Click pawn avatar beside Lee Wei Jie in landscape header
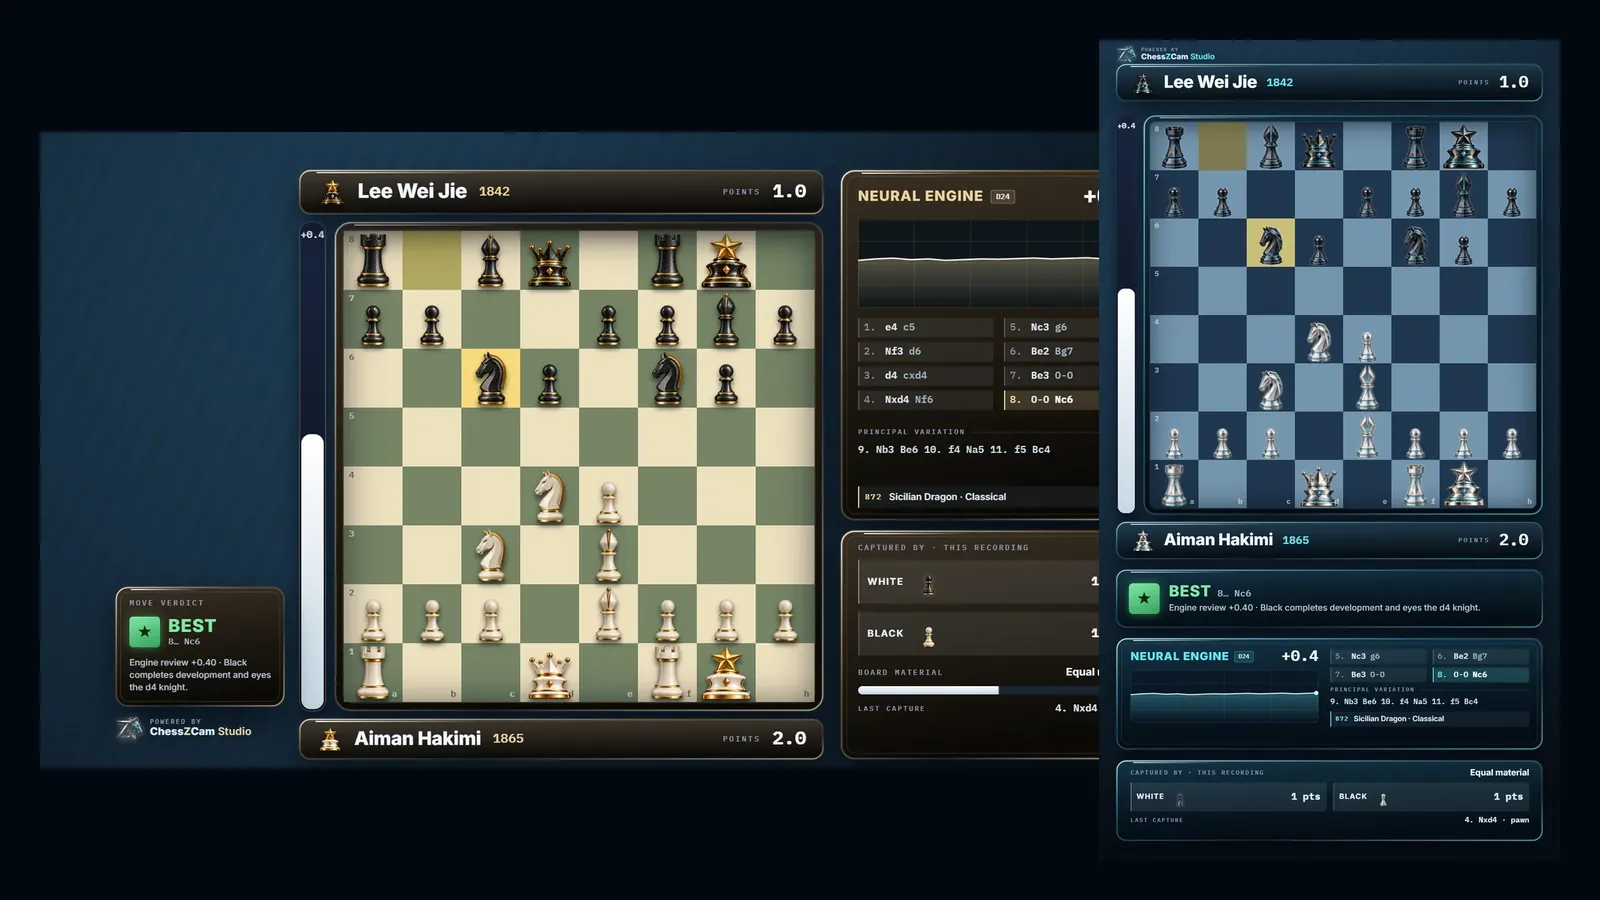 coord(333,191)
